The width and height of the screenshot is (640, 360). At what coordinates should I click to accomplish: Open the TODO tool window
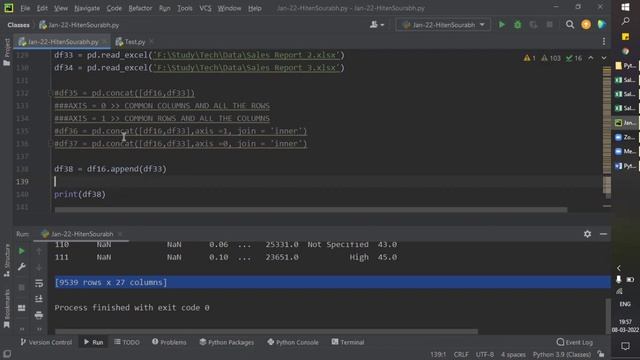click(x=127, y=342)
